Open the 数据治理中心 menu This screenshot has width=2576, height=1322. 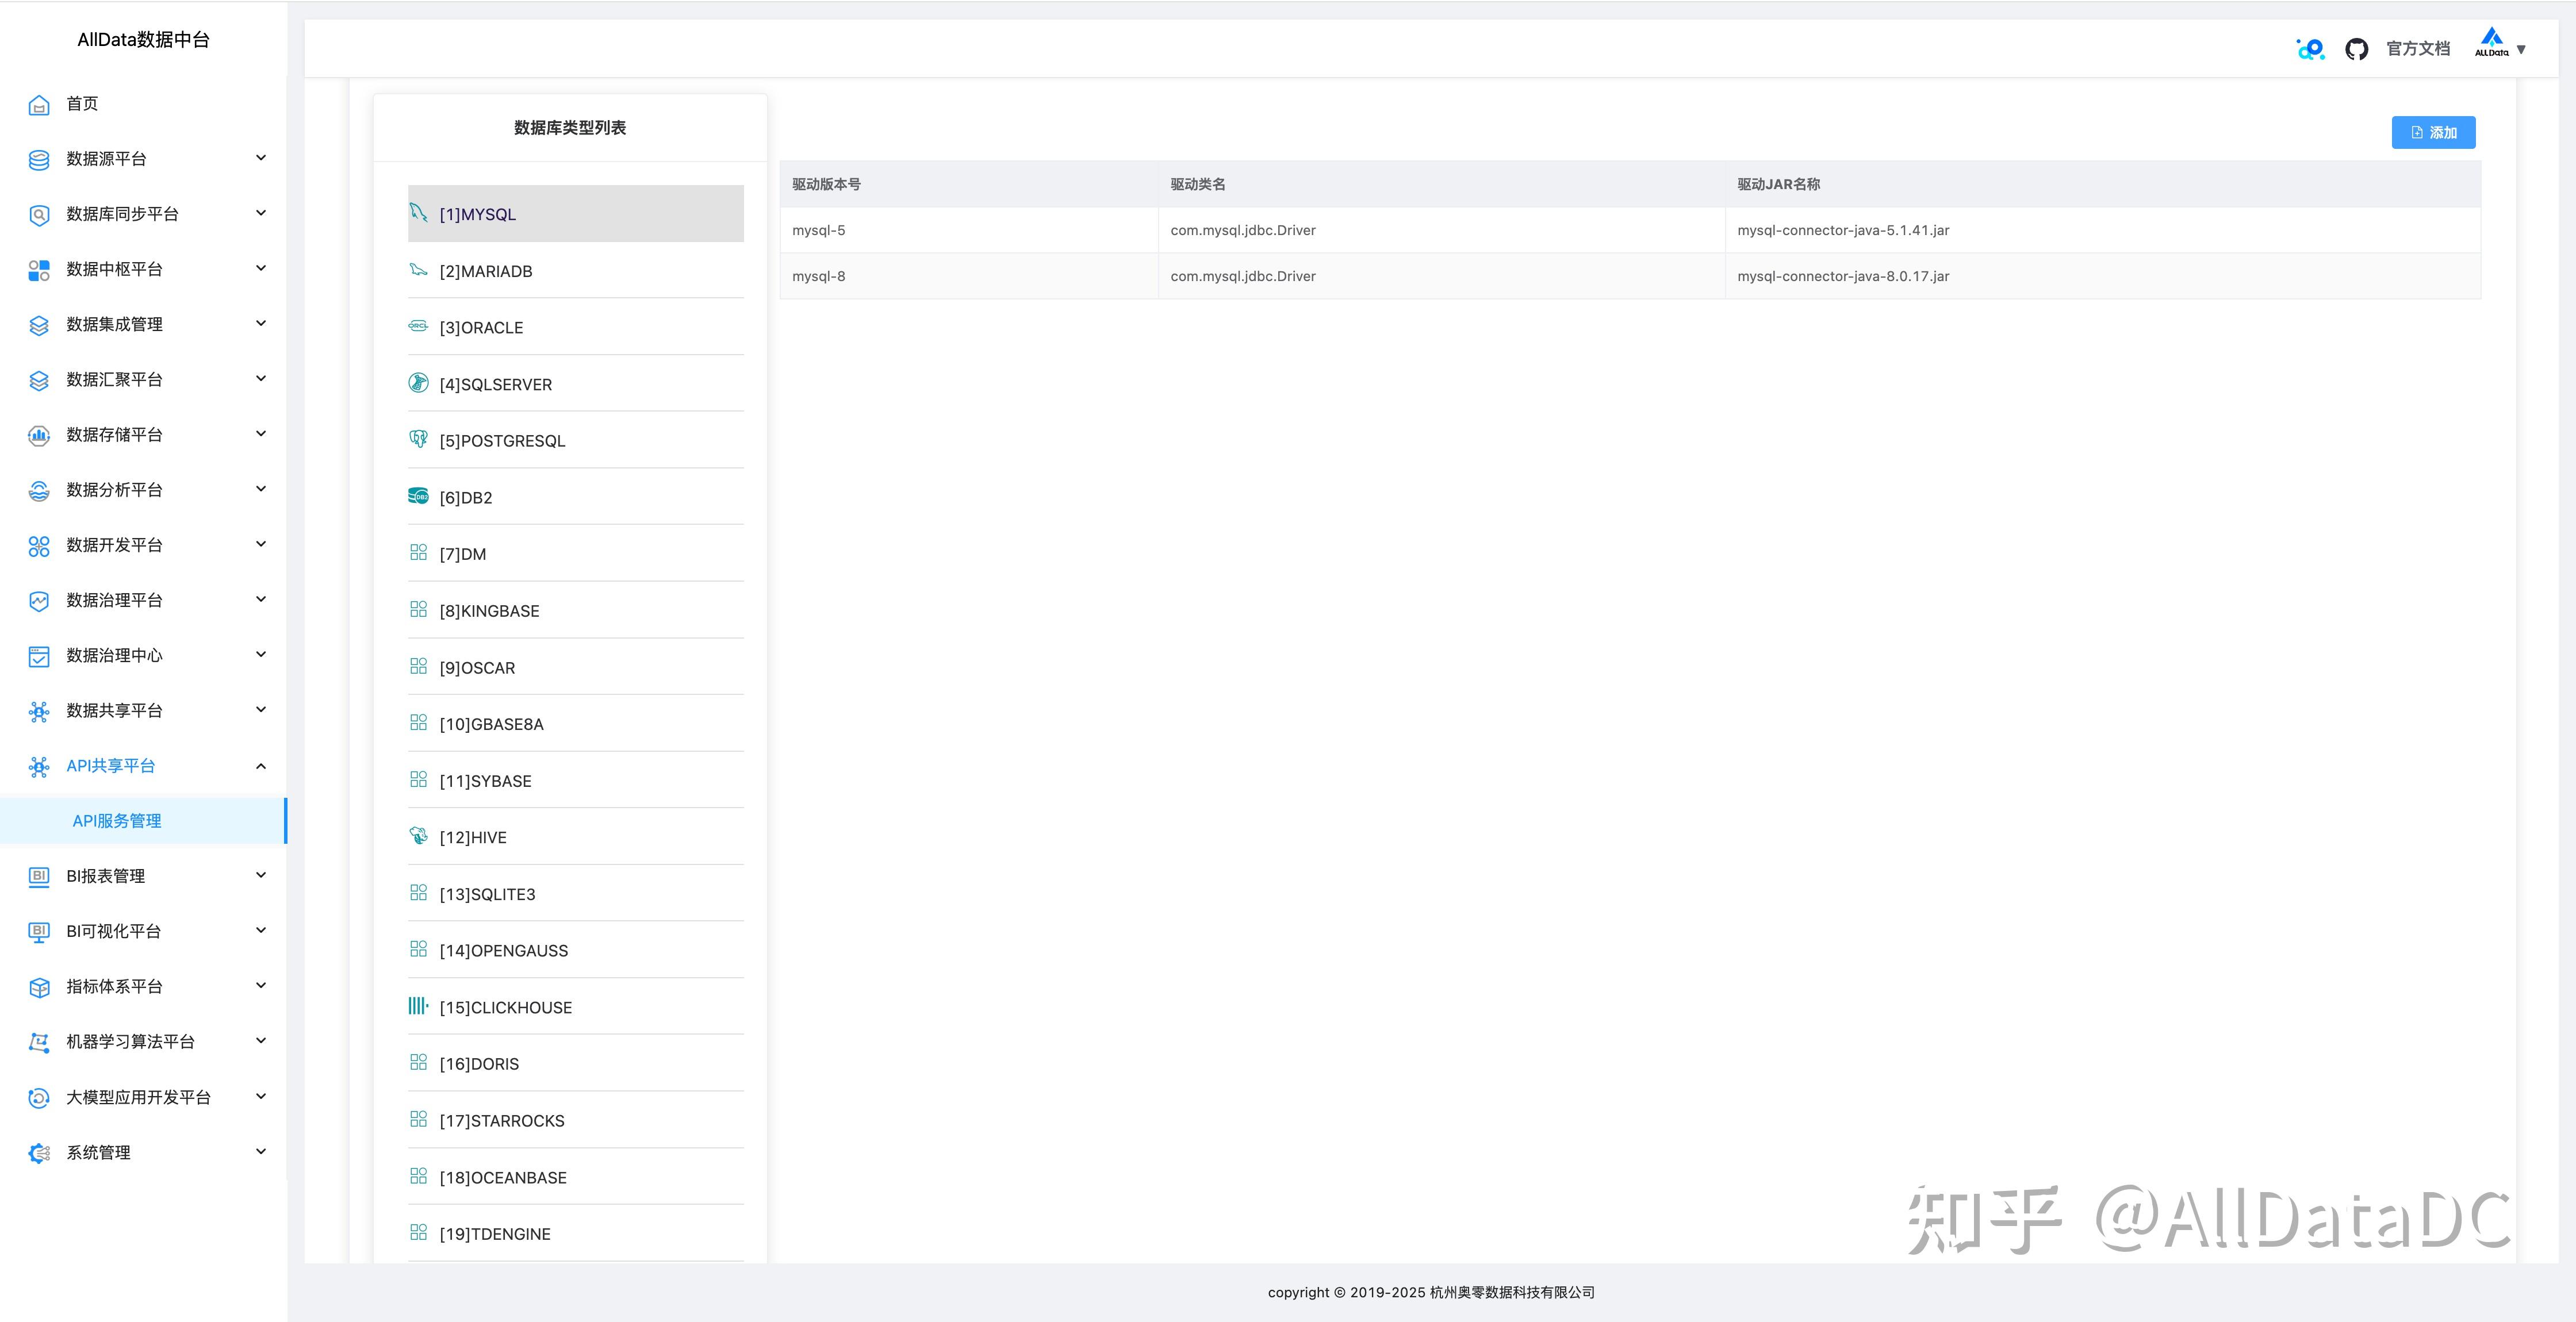tap(144, 656)
